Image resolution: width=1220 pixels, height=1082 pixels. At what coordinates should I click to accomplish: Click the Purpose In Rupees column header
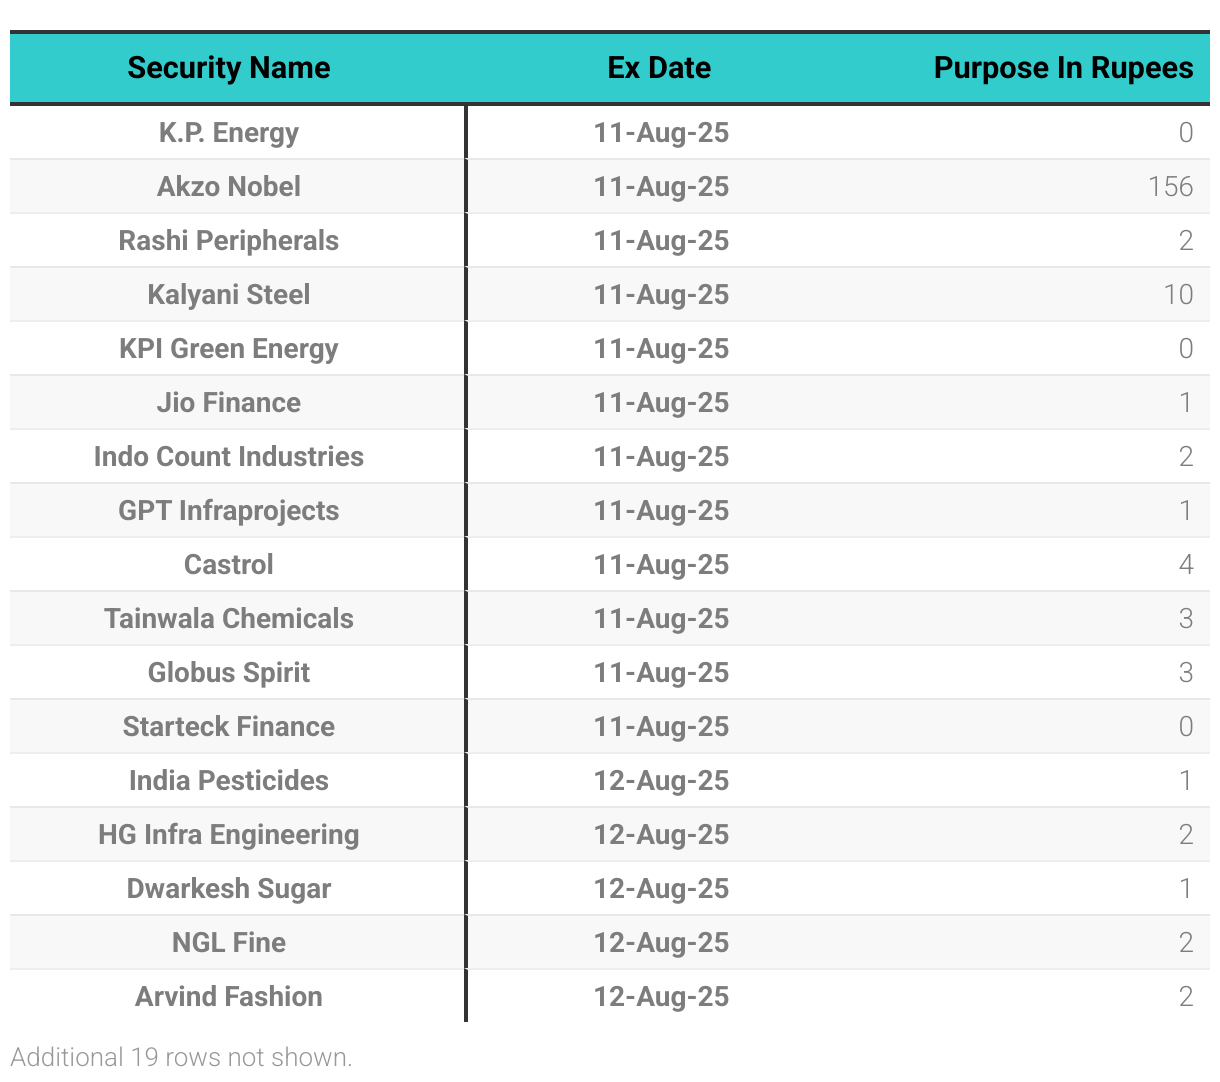point(1063,68)
